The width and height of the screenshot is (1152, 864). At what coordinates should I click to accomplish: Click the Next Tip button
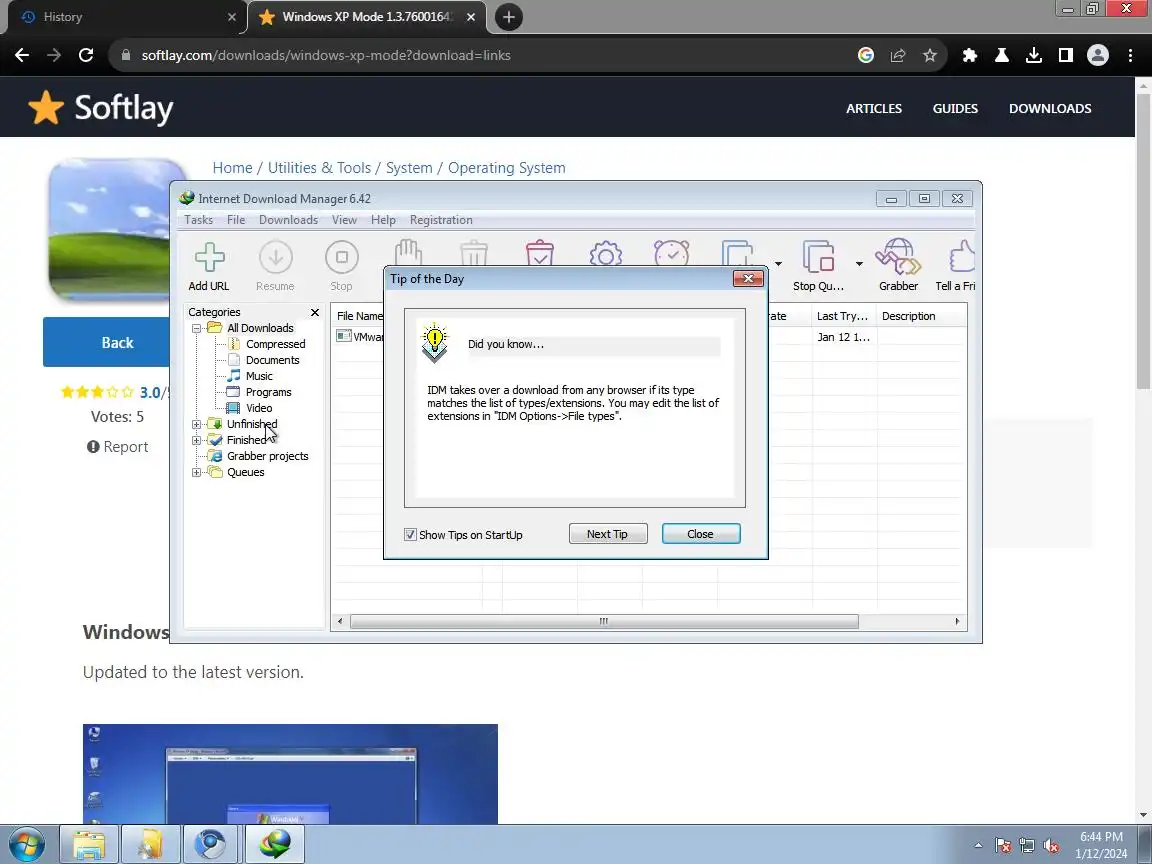click(x=608, y=534)
